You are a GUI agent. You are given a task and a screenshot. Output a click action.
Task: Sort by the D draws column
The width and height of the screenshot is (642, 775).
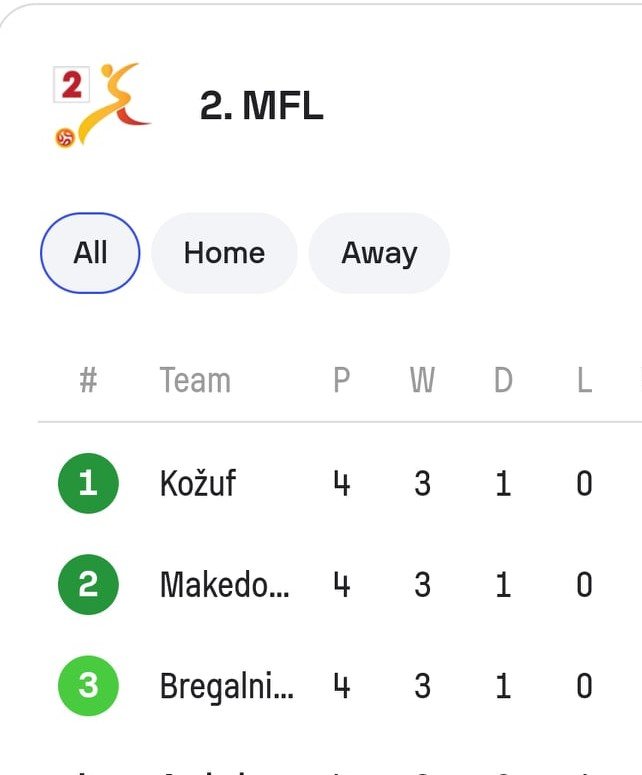click(503, 381)
